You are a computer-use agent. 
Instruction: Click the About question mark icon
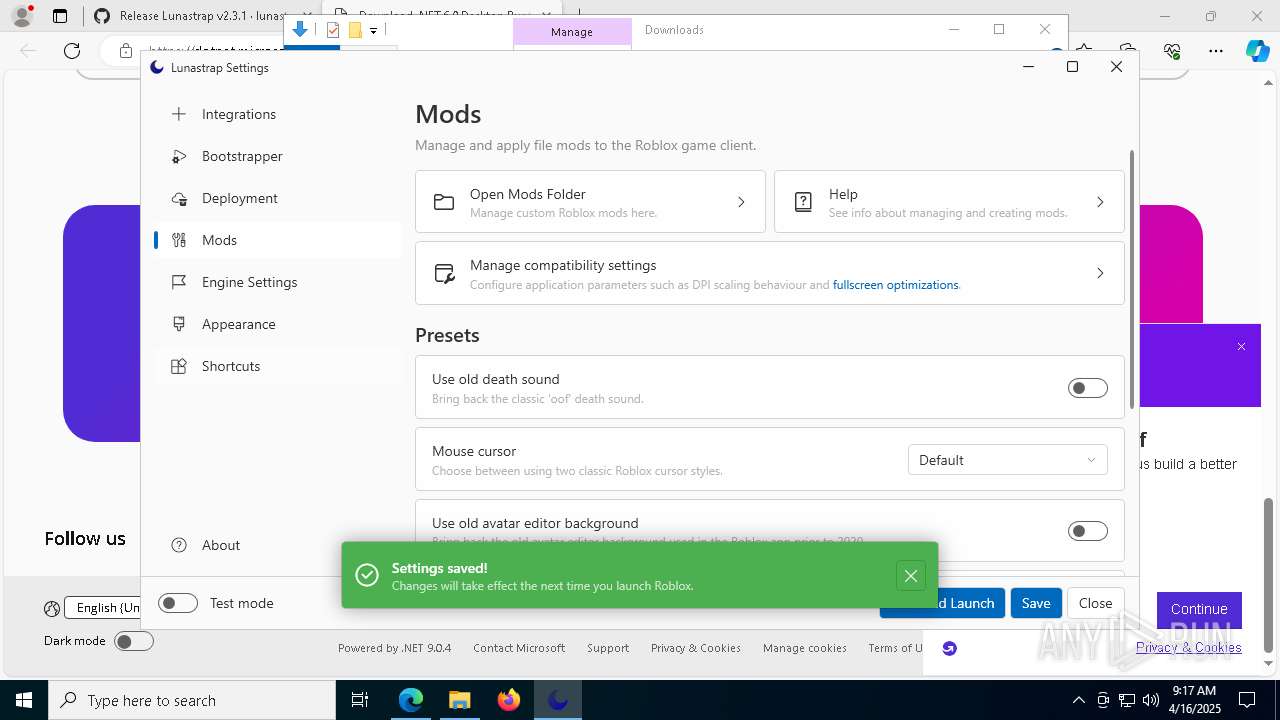(179, 545)
